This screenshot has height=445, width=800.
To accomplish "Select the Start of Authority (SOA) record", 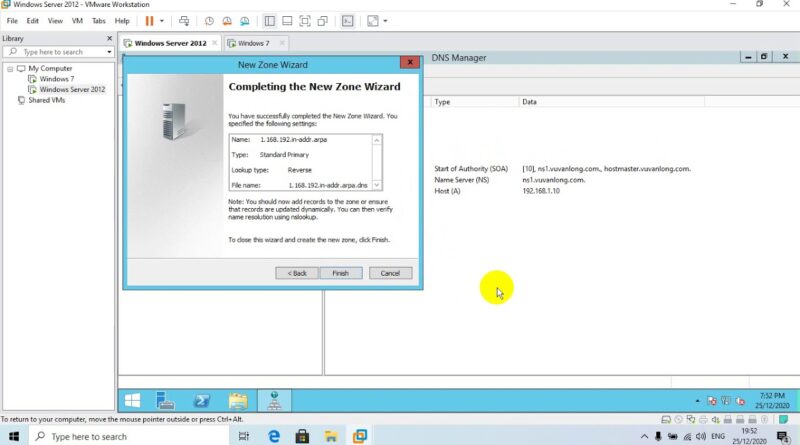I will (x=471, y=169).
